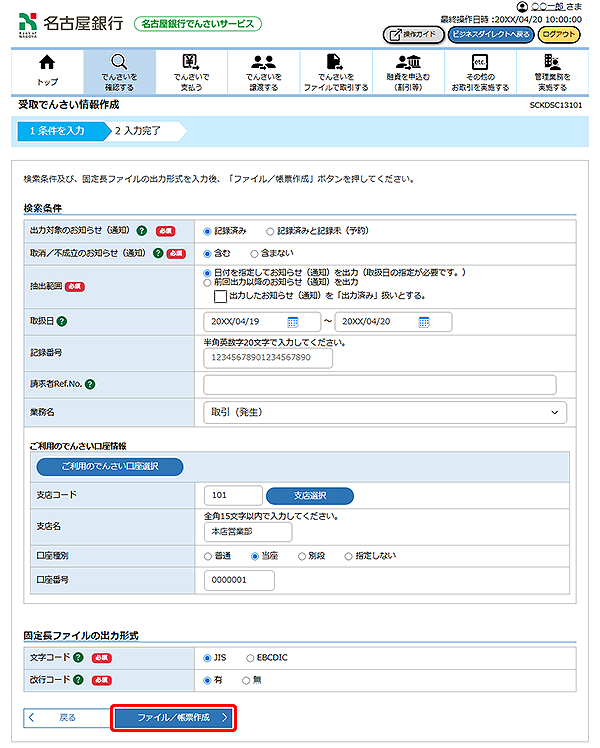Click the Top home icon
This screenshot has height=748, width=600.
coord(47,65)
